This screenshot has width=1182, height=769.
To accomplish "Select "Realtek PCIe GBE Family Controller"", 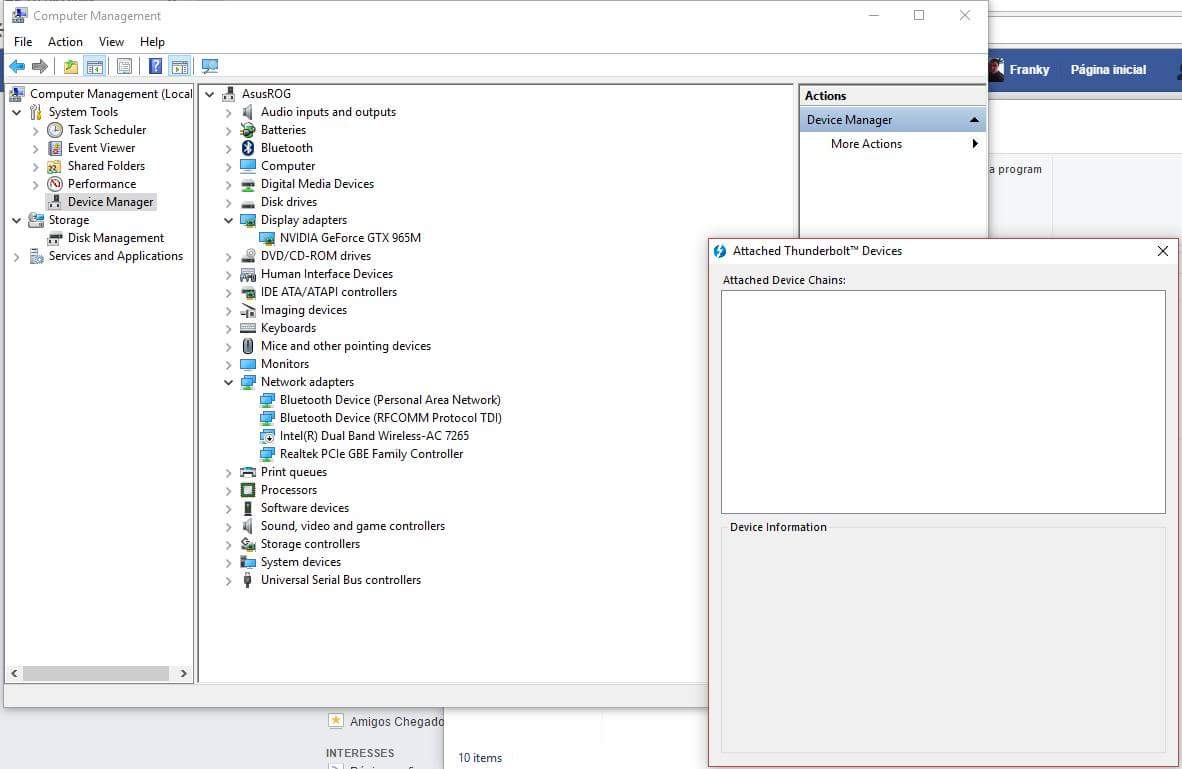I will click(x=371, y=454).
